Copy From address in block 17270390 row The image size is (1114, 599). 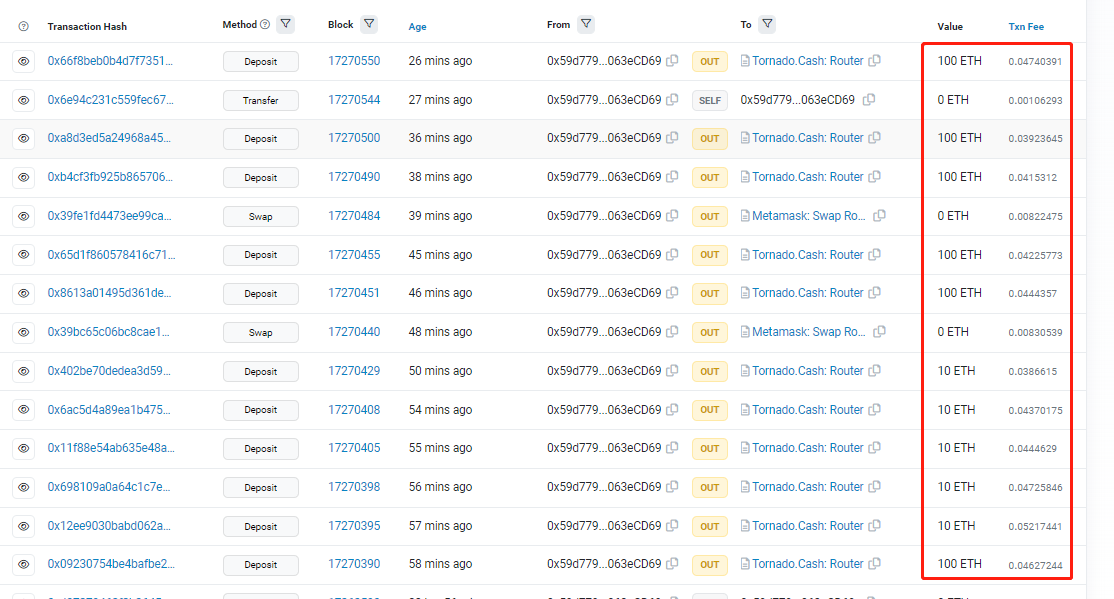pyautogui.click(x=672, y=565)
